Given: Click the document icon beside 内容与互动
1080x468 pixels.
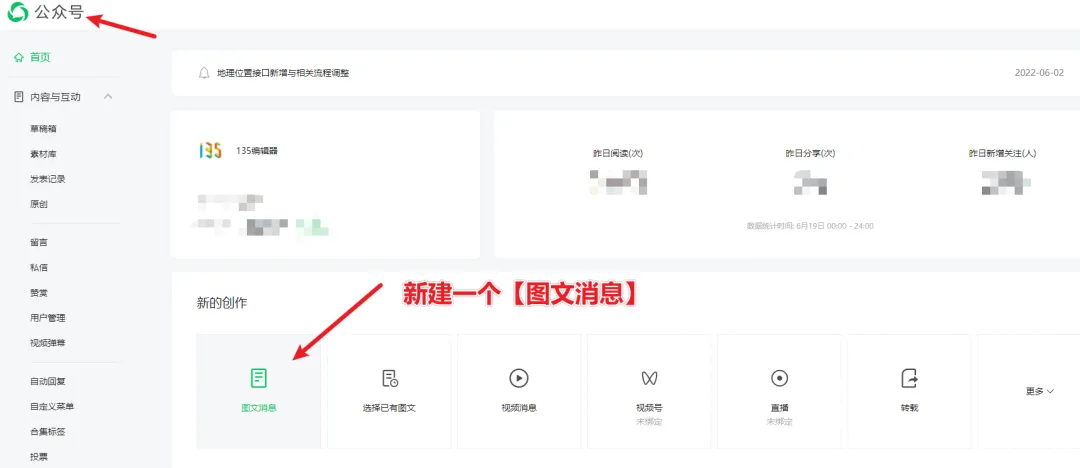Looking at the screenshot, I should click(19, 97).
